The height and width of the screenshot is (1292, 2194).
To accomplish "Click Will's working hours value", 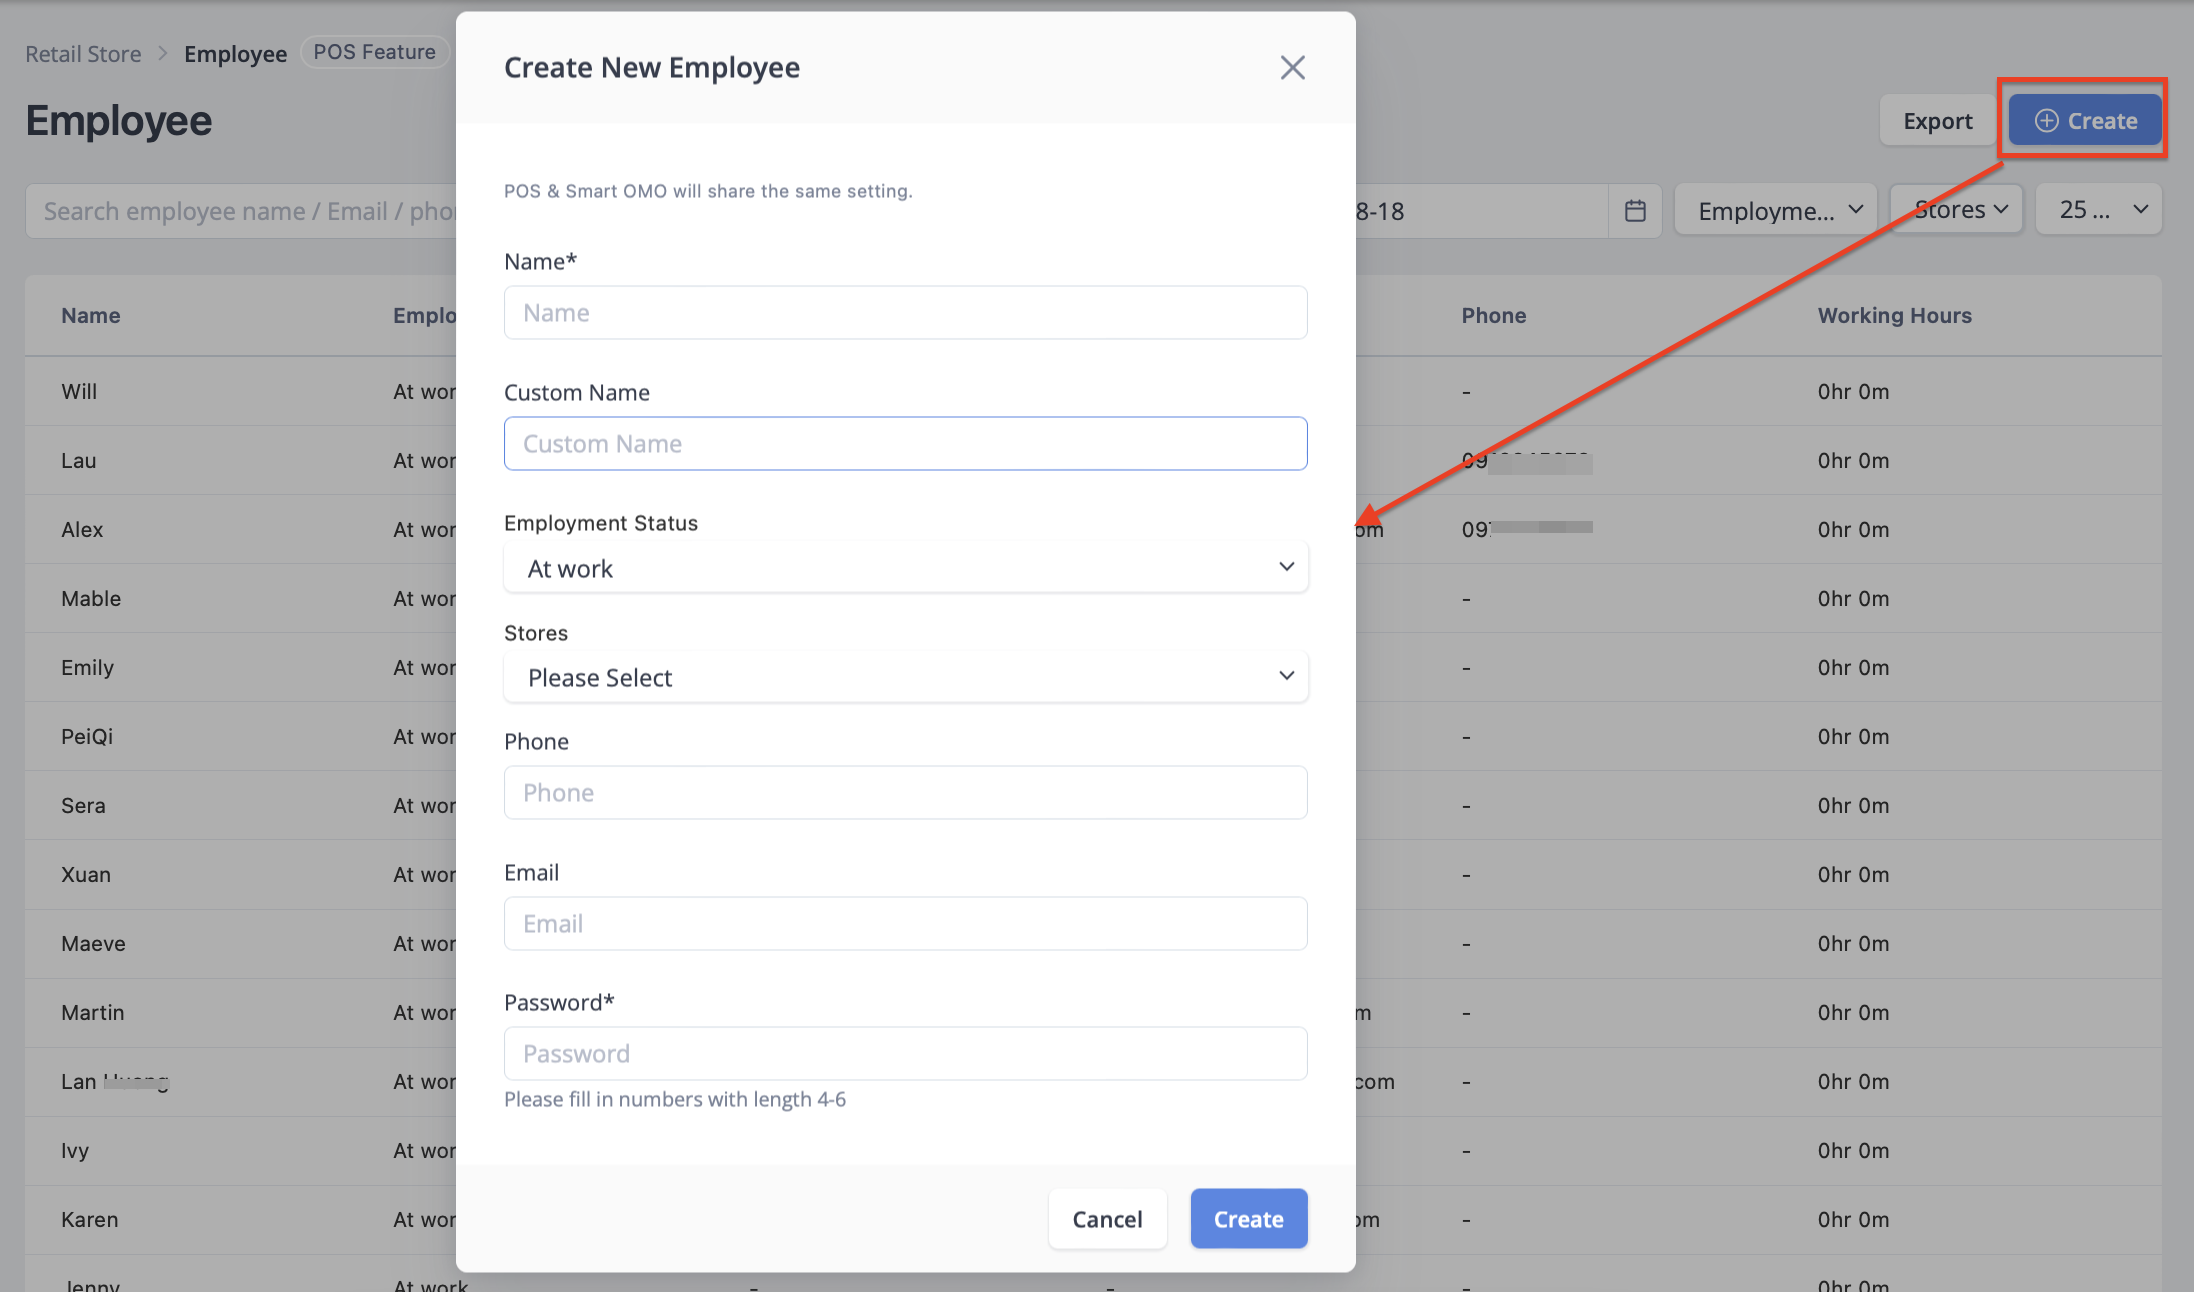I will pyautogui.click(x=1853, y=392).
